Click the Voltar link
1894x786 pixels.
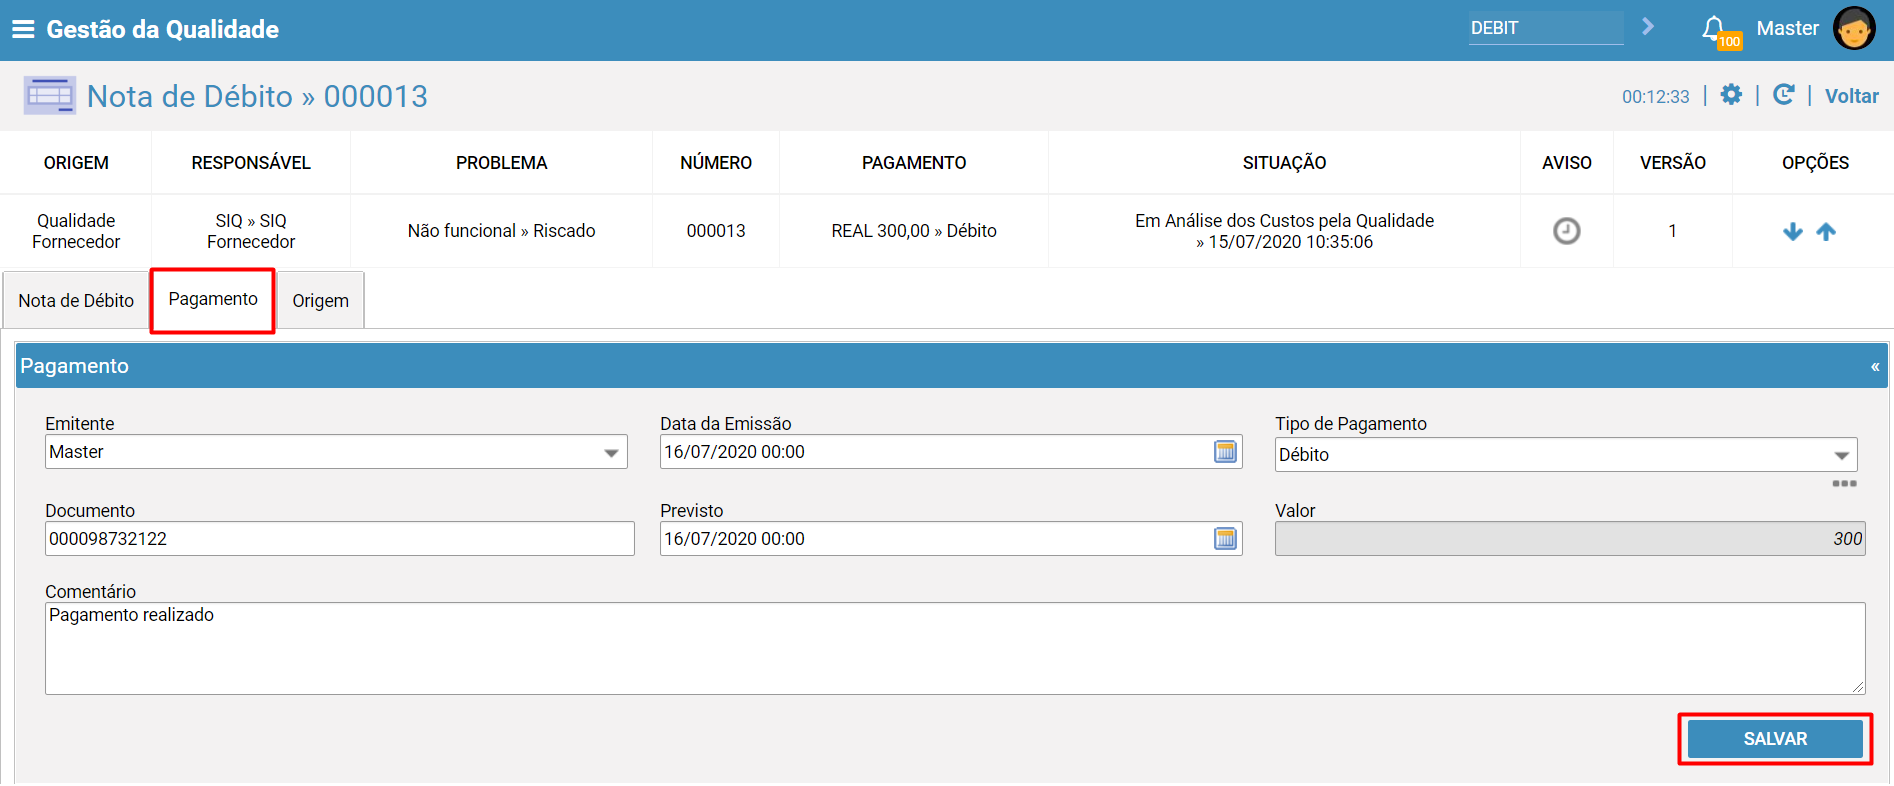[x=1851, y=96]
